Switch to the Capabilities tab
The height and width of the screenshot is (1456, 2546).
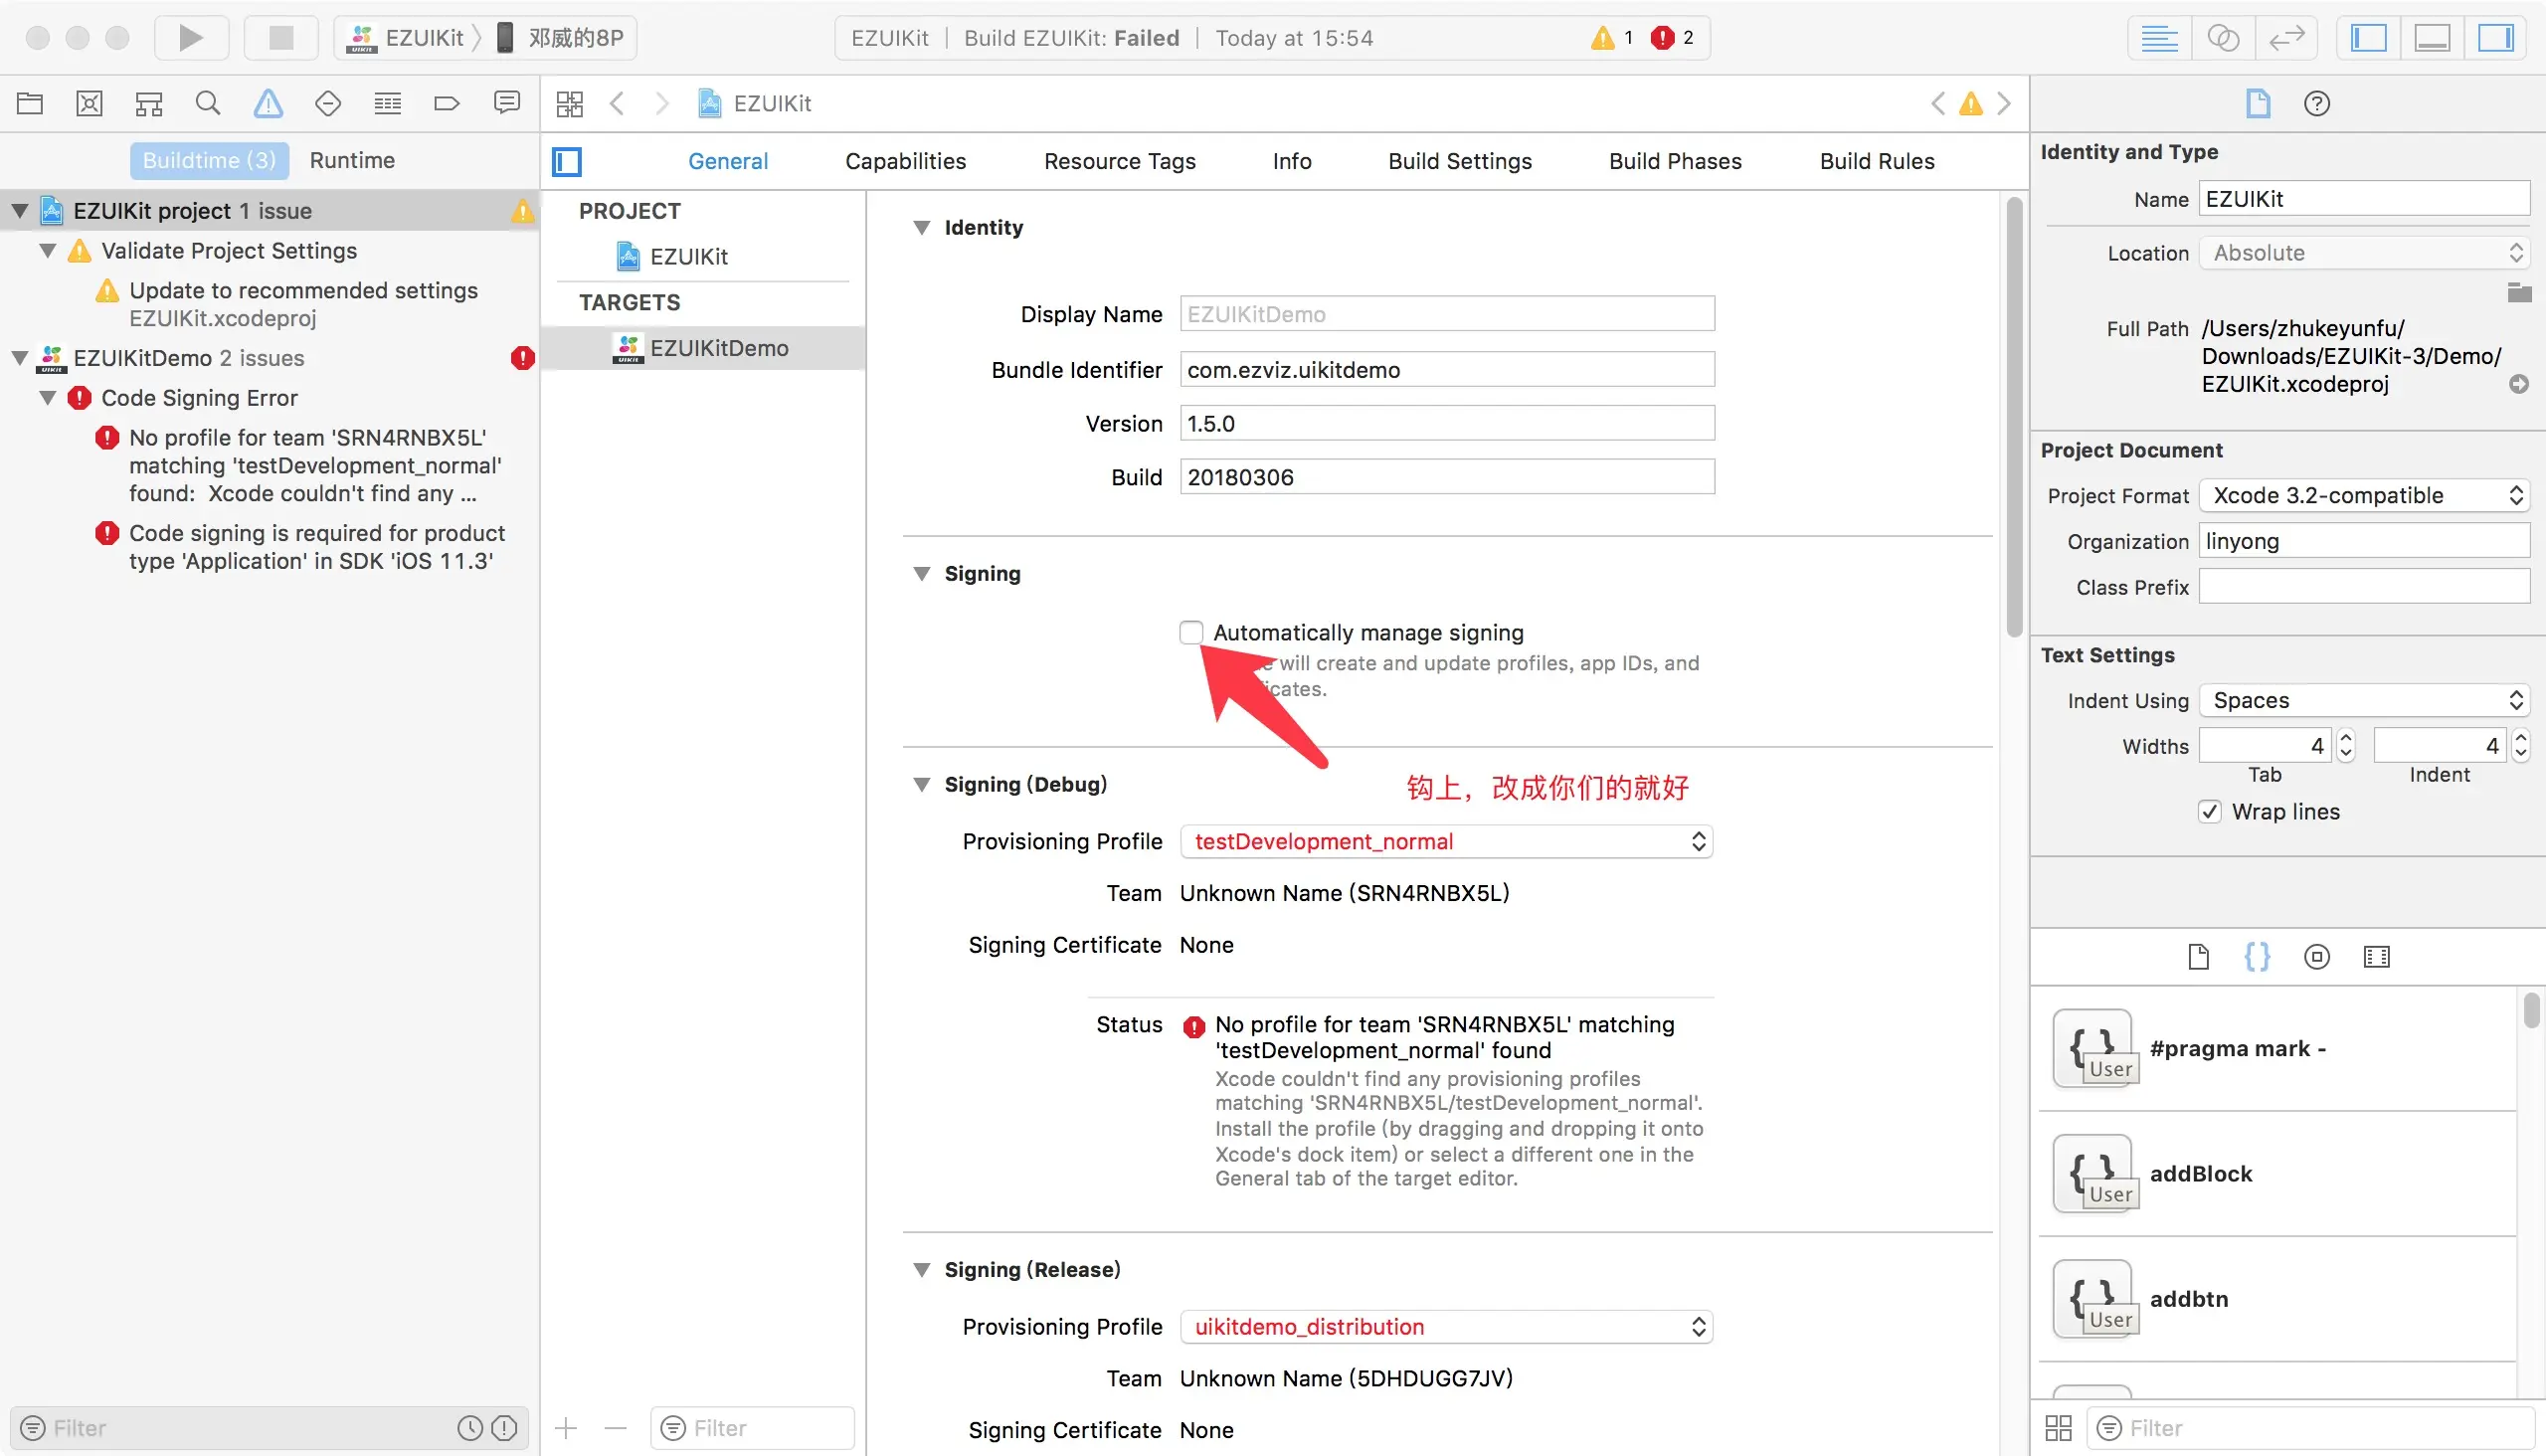(x=905, y=161)
